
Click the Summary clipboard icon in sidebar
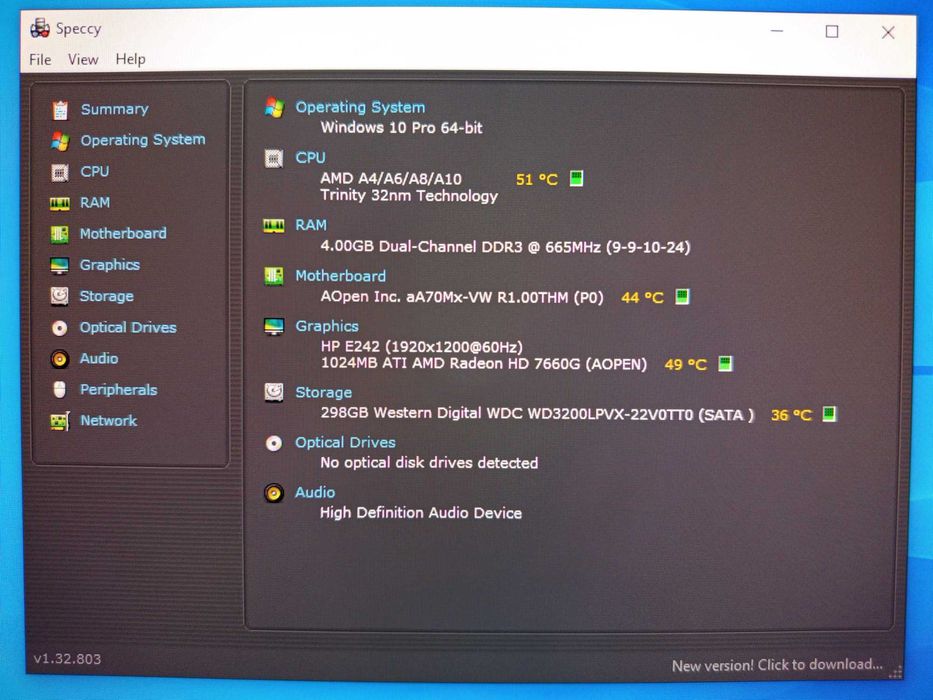tap(60, 110)
